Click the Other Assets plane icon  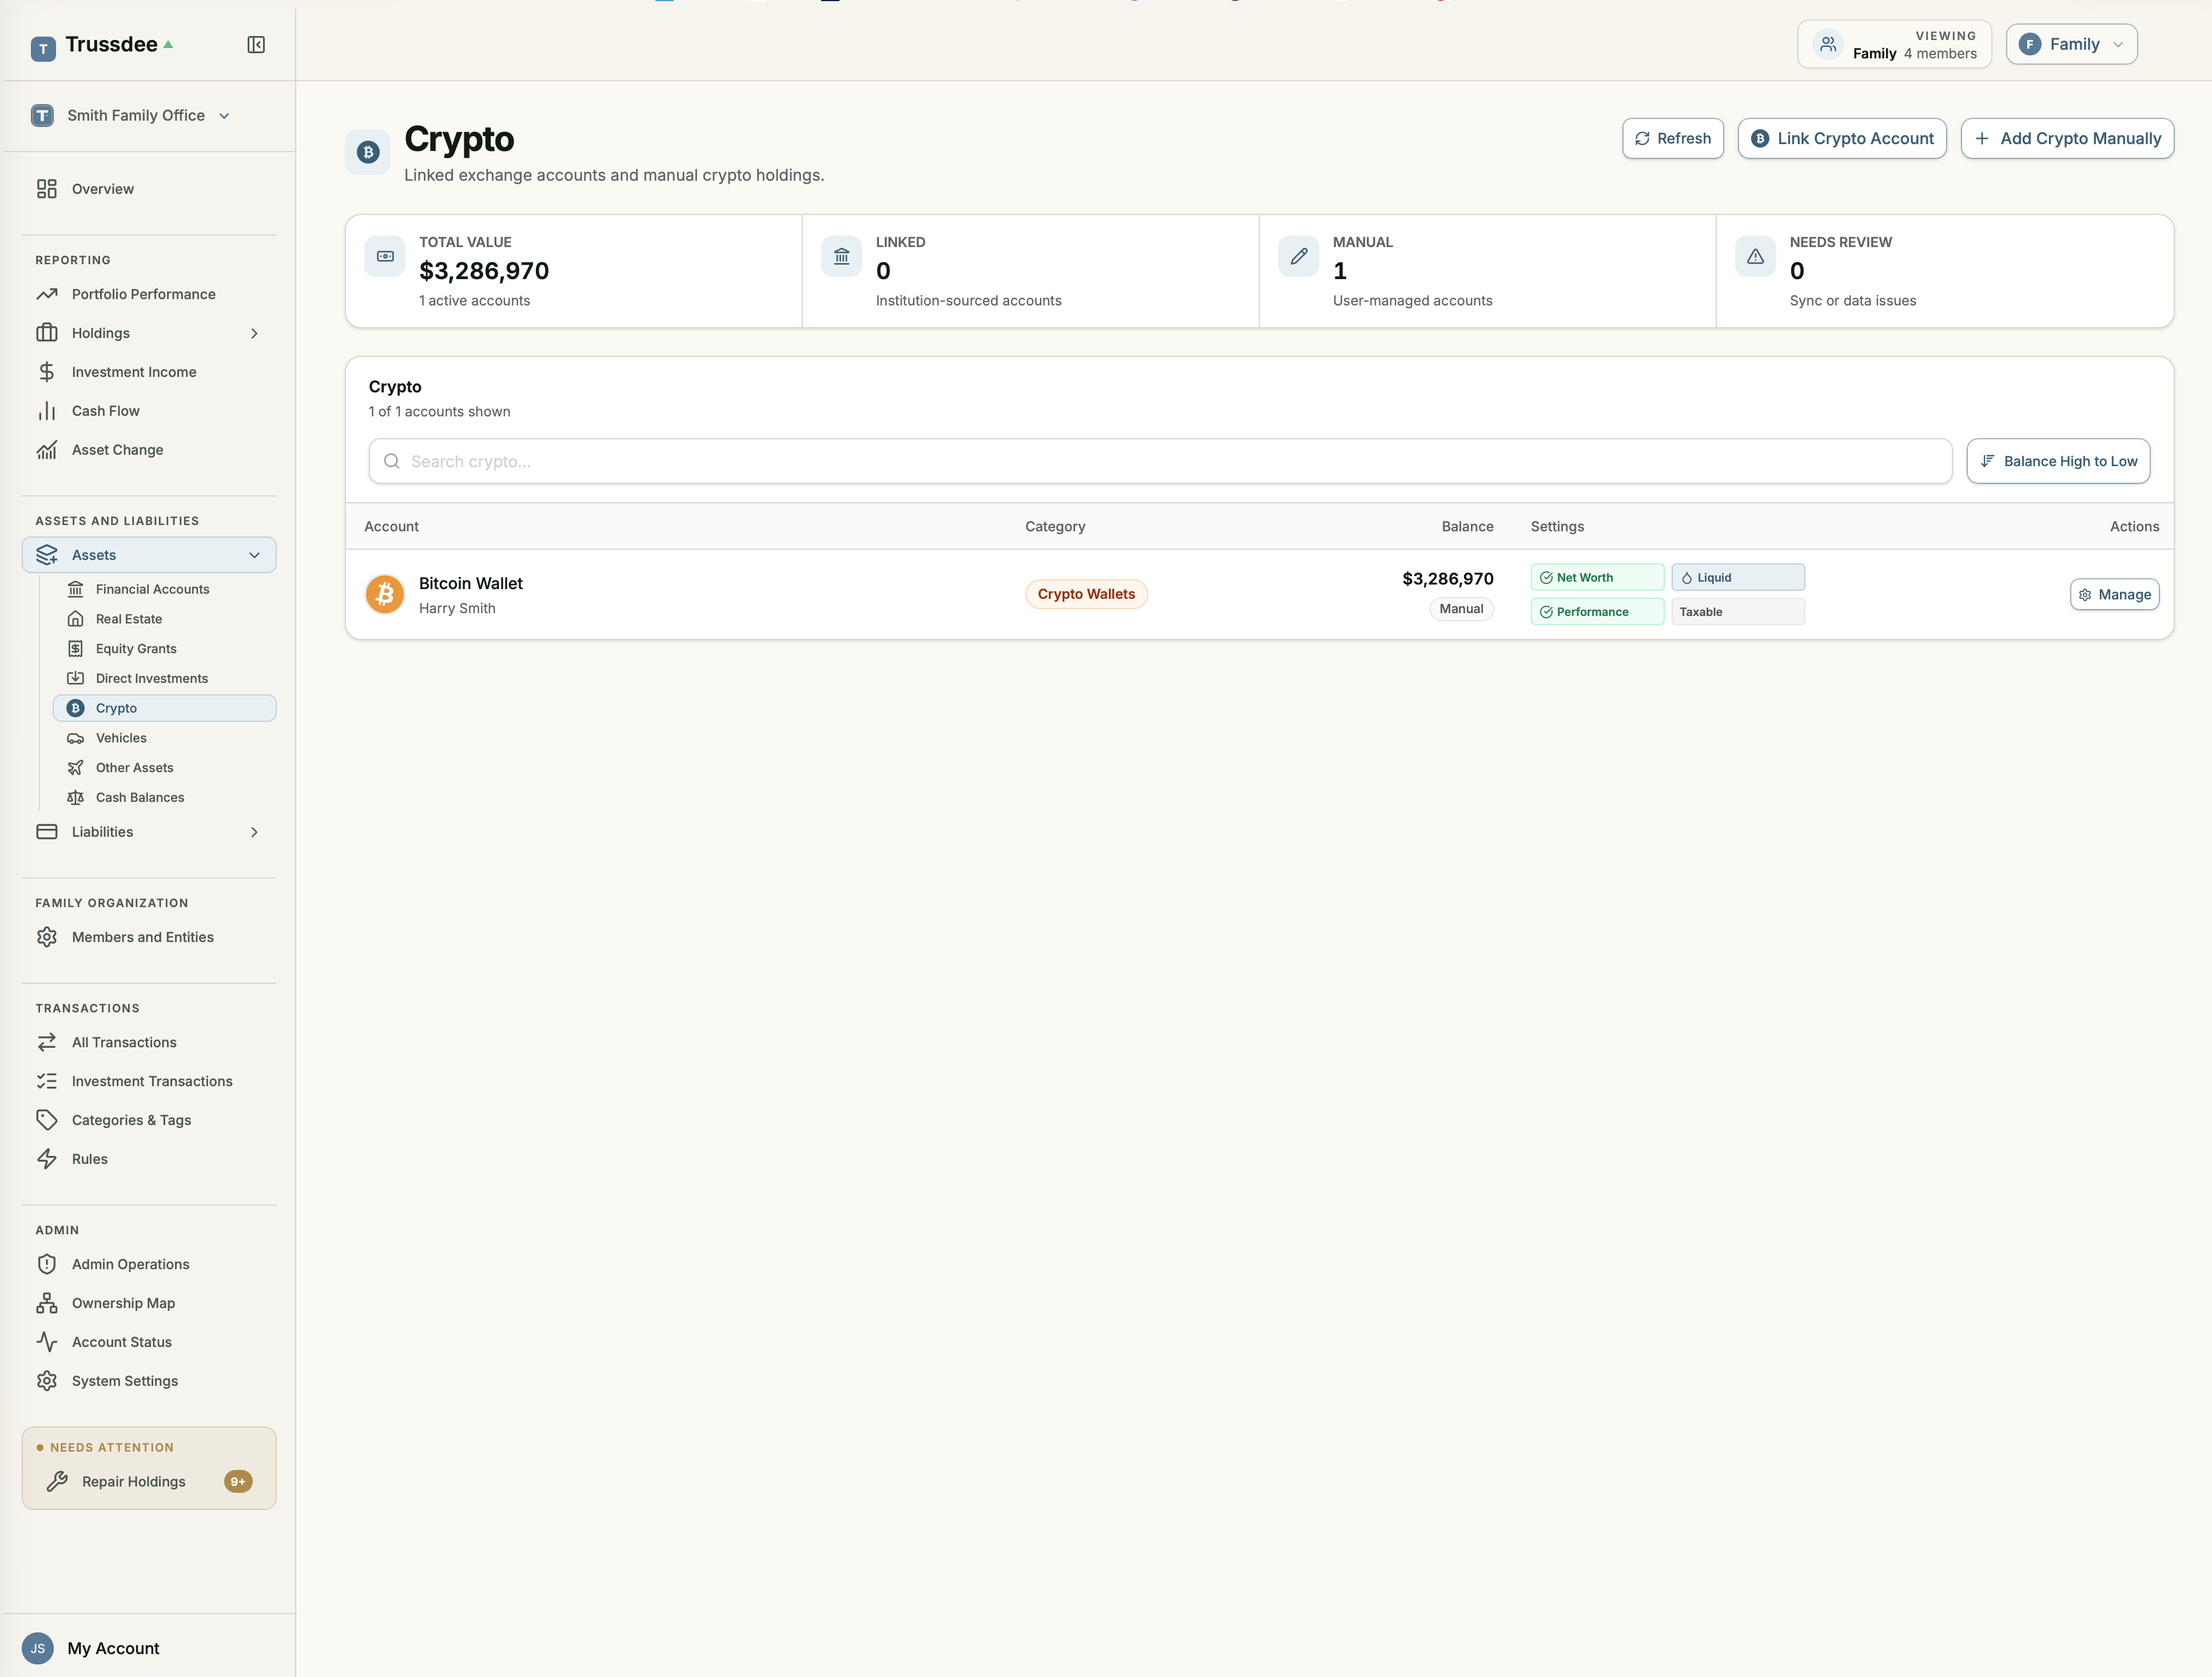click(75, 768)
